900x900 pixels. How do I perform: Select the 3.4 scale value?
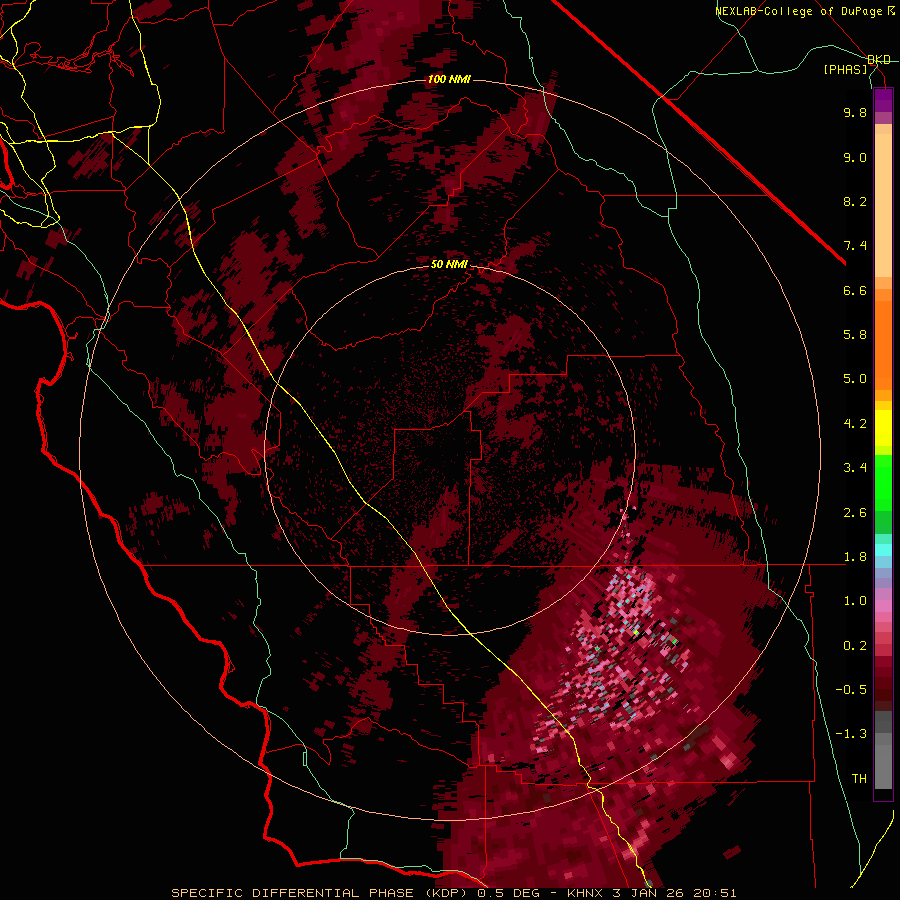[x=855, y=468]
